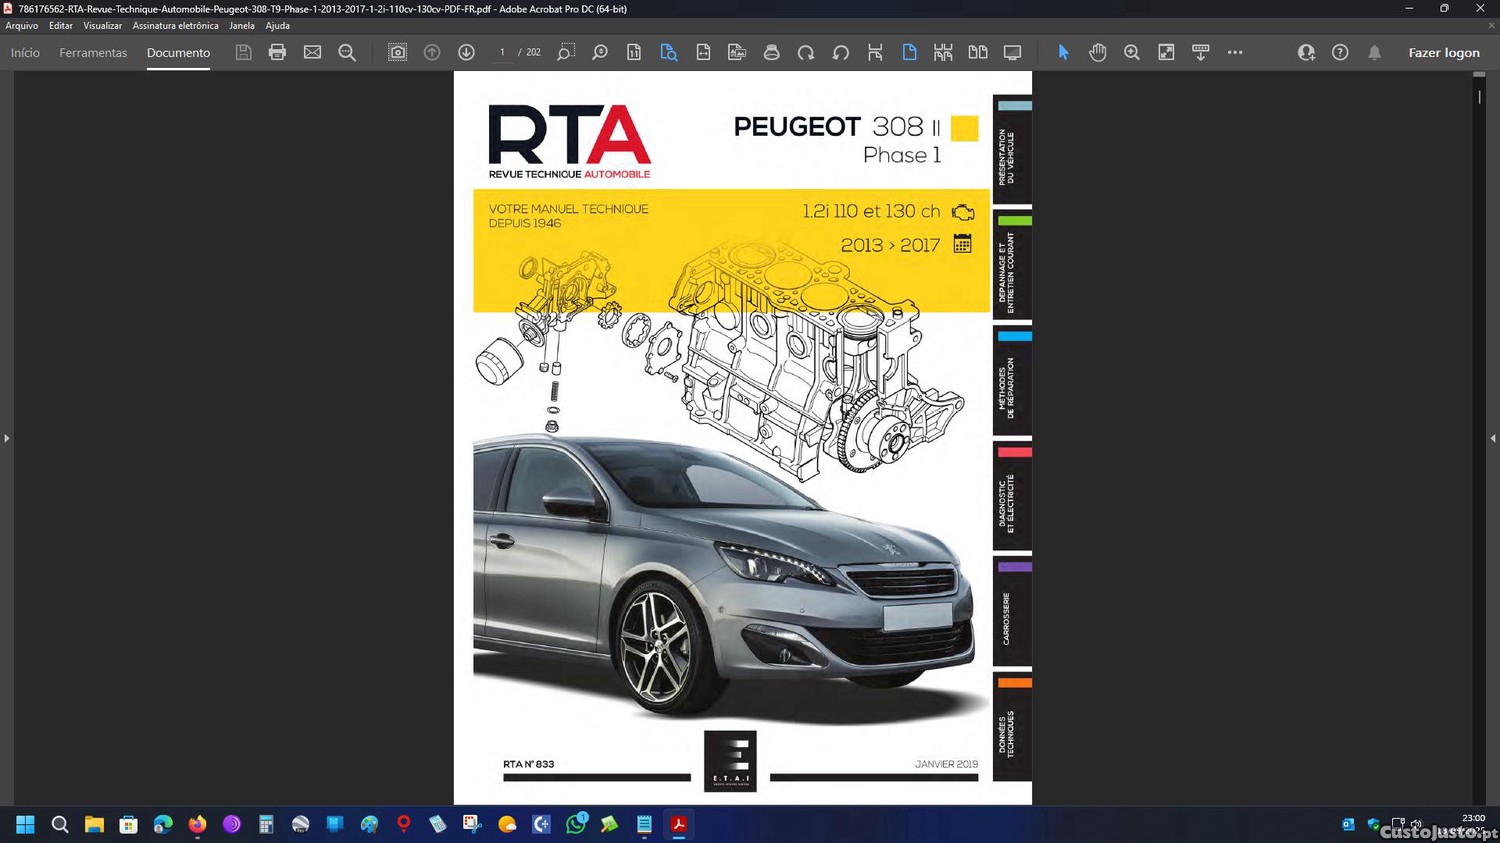Show more tools via three dots
This screenshot has height=843, width=1500.
coord(1235,52)
